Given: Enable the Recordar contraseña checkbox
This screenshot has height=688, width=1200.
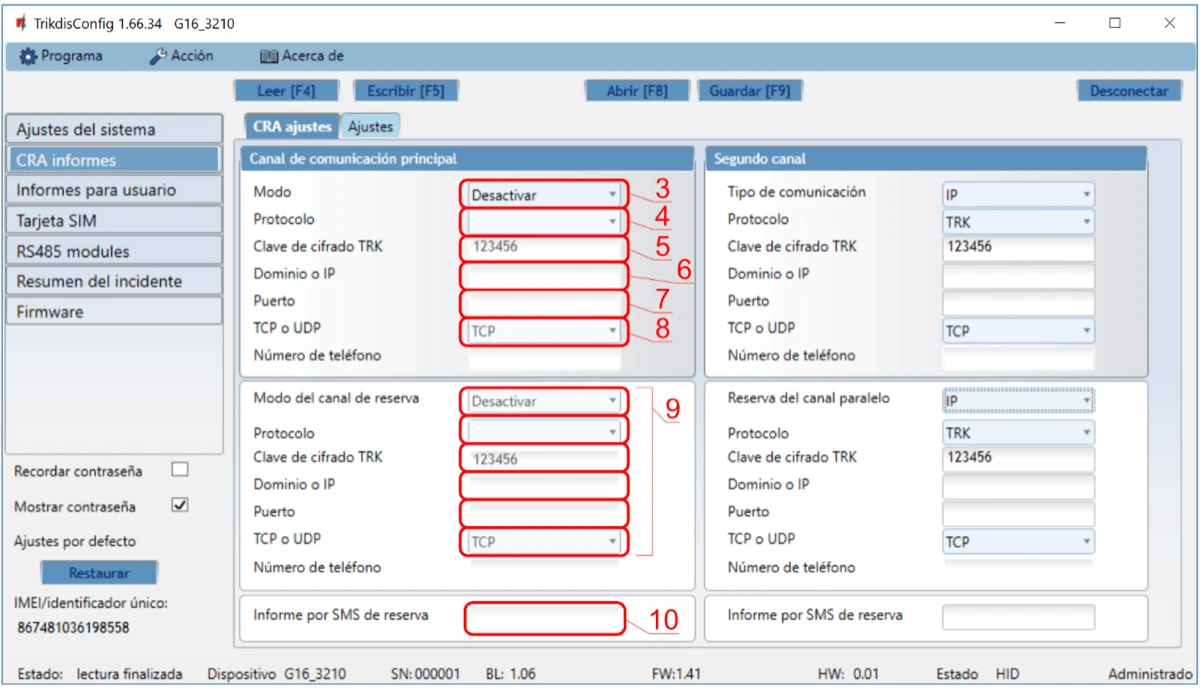Looking at the screenshot, I should [x=180, y=470].
